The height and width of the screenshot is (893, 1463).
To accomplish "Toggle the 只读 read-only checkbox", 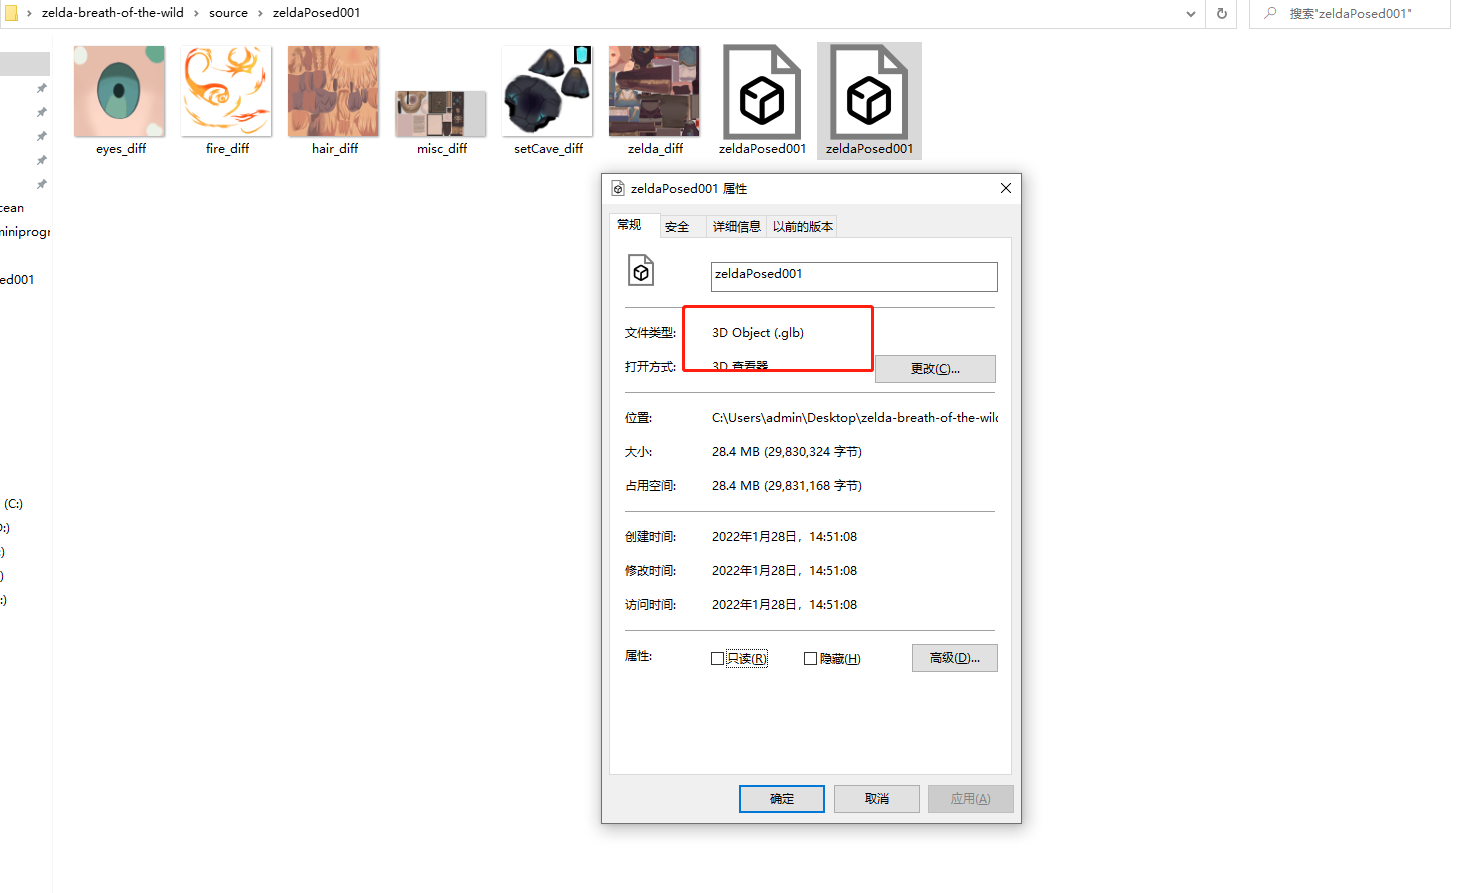I will coord(717,658).
